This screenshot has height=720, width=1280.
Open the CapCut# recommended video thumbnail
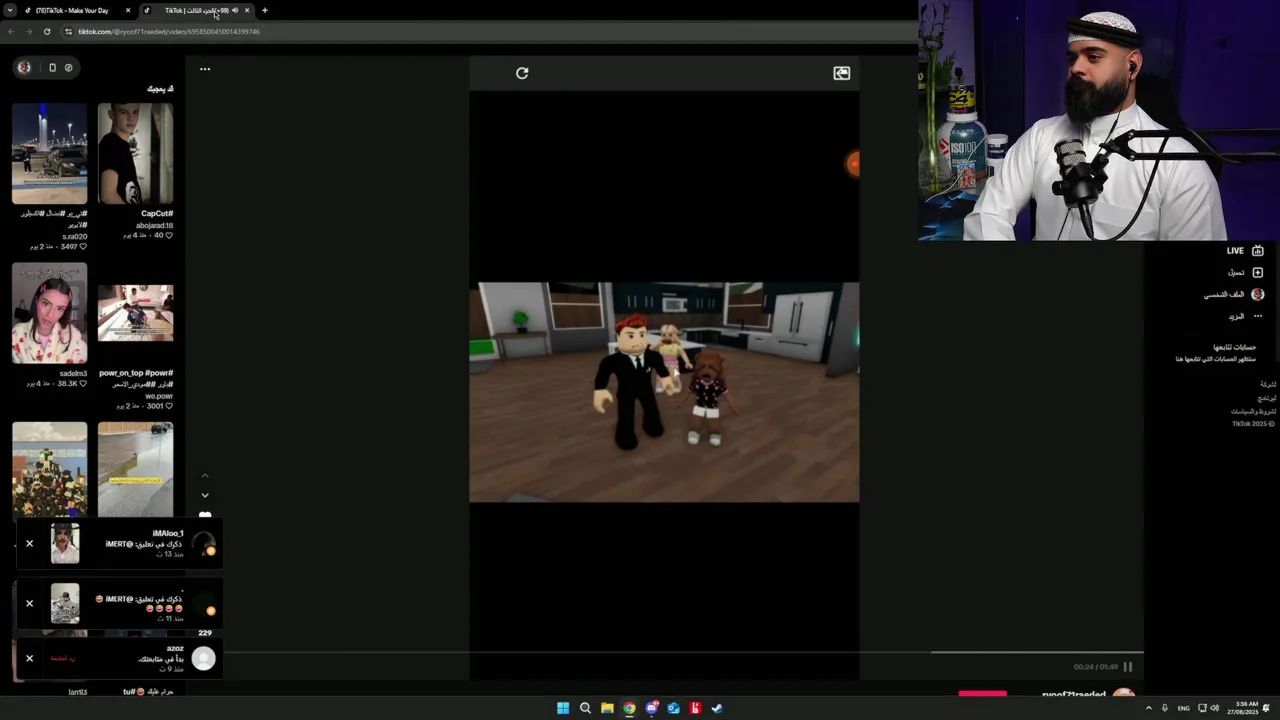coord(135,153)
